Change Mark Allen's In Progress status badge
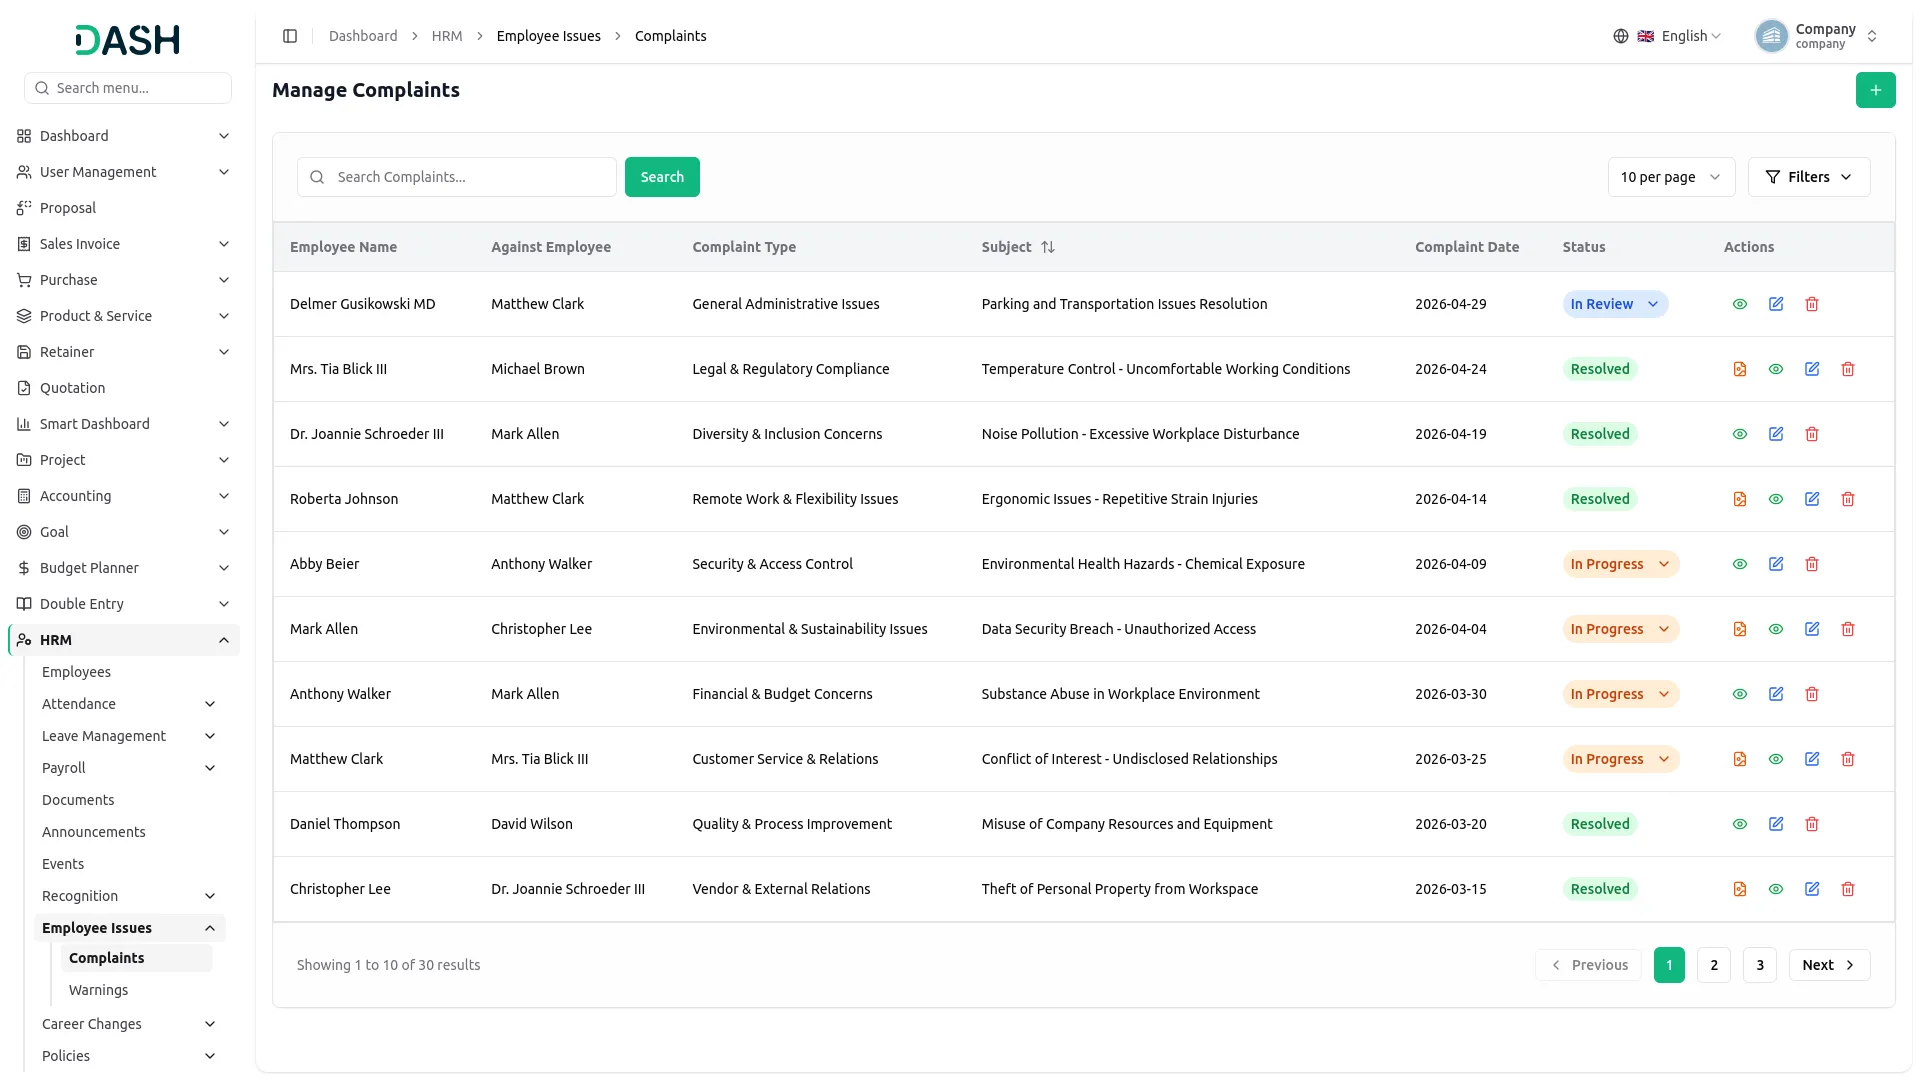The image size is (1920, 1080). [1620, 629]
